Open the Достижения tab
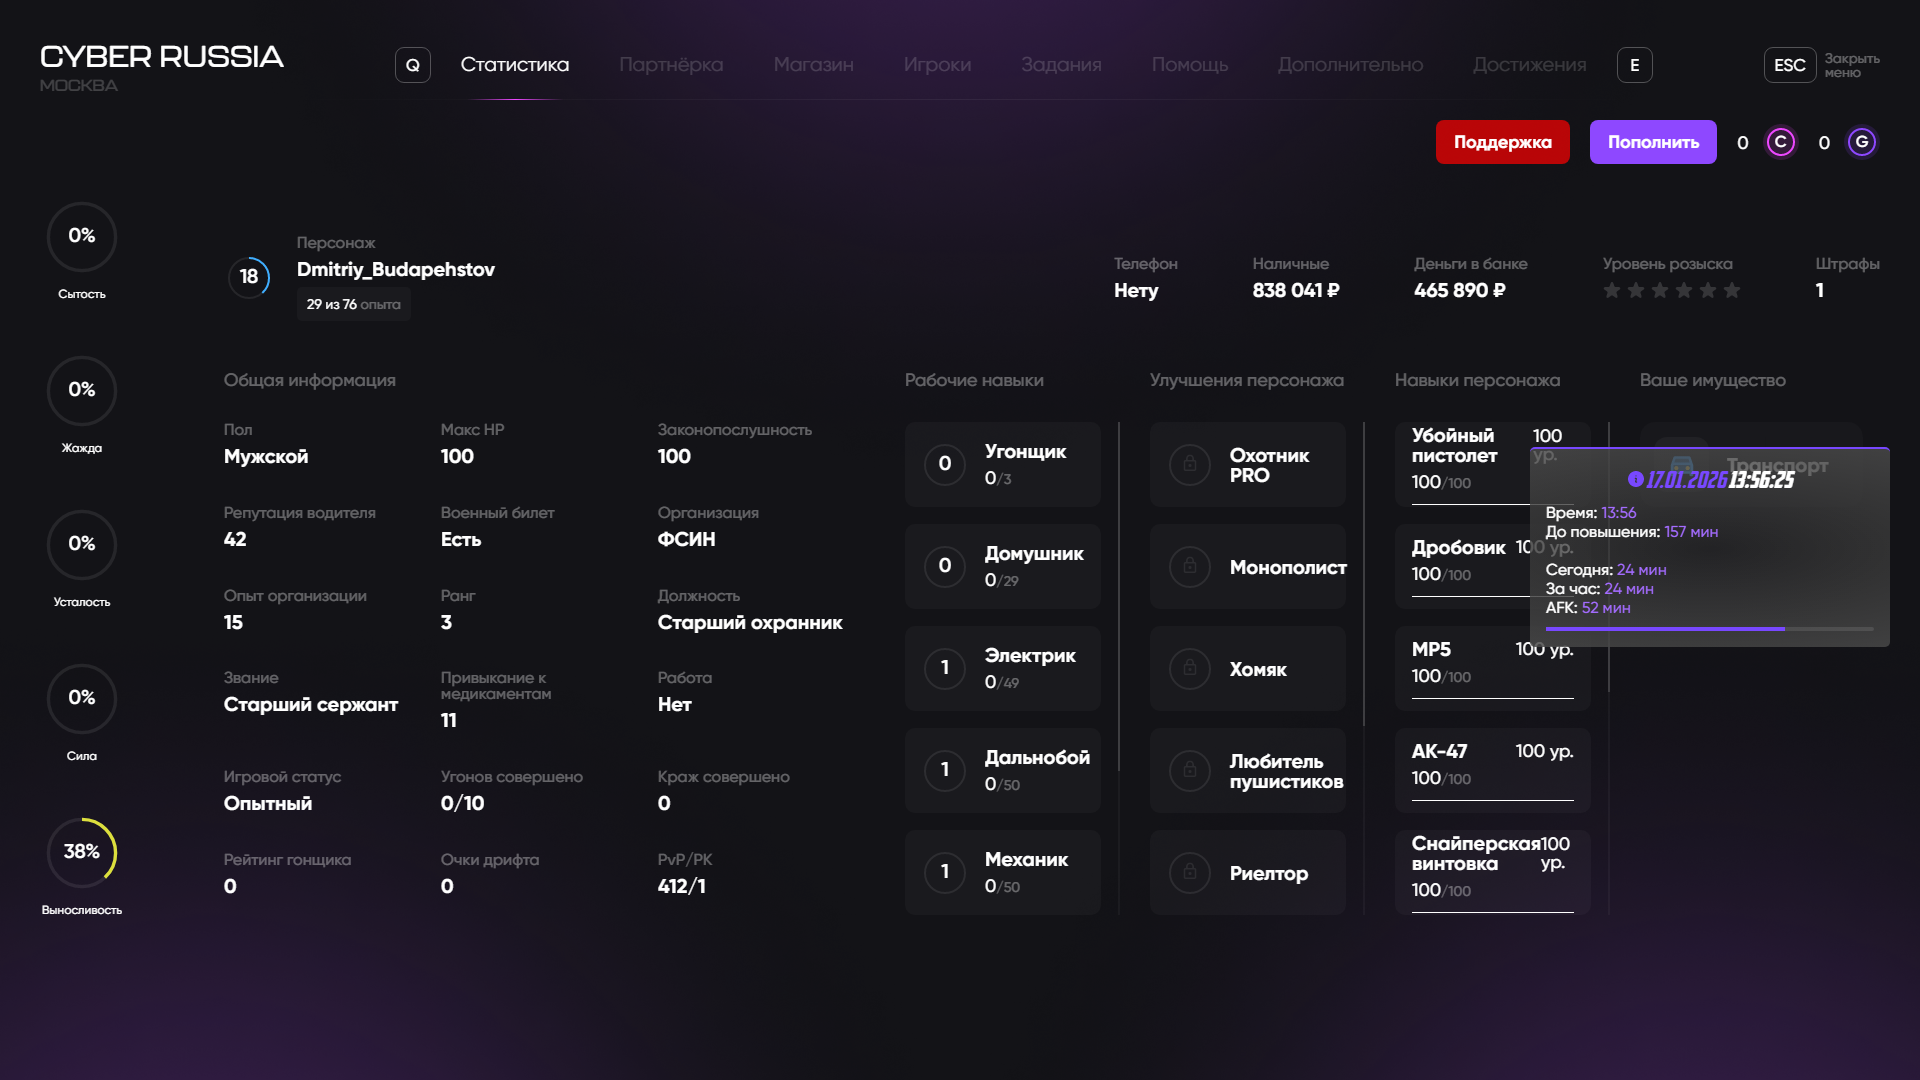This screenshot has width=1920, height=1080. click(1528, 65)
